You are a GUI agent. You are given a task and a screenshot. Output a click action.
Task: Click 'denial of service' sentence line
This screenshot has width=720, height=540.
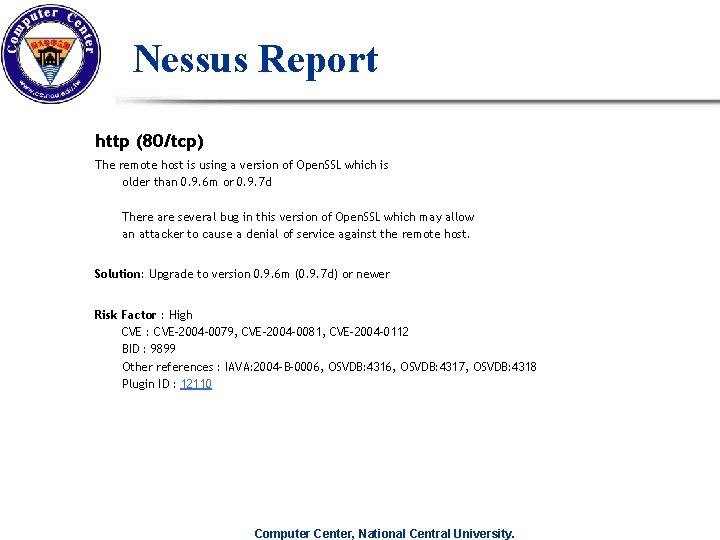(x=296, y=234)
